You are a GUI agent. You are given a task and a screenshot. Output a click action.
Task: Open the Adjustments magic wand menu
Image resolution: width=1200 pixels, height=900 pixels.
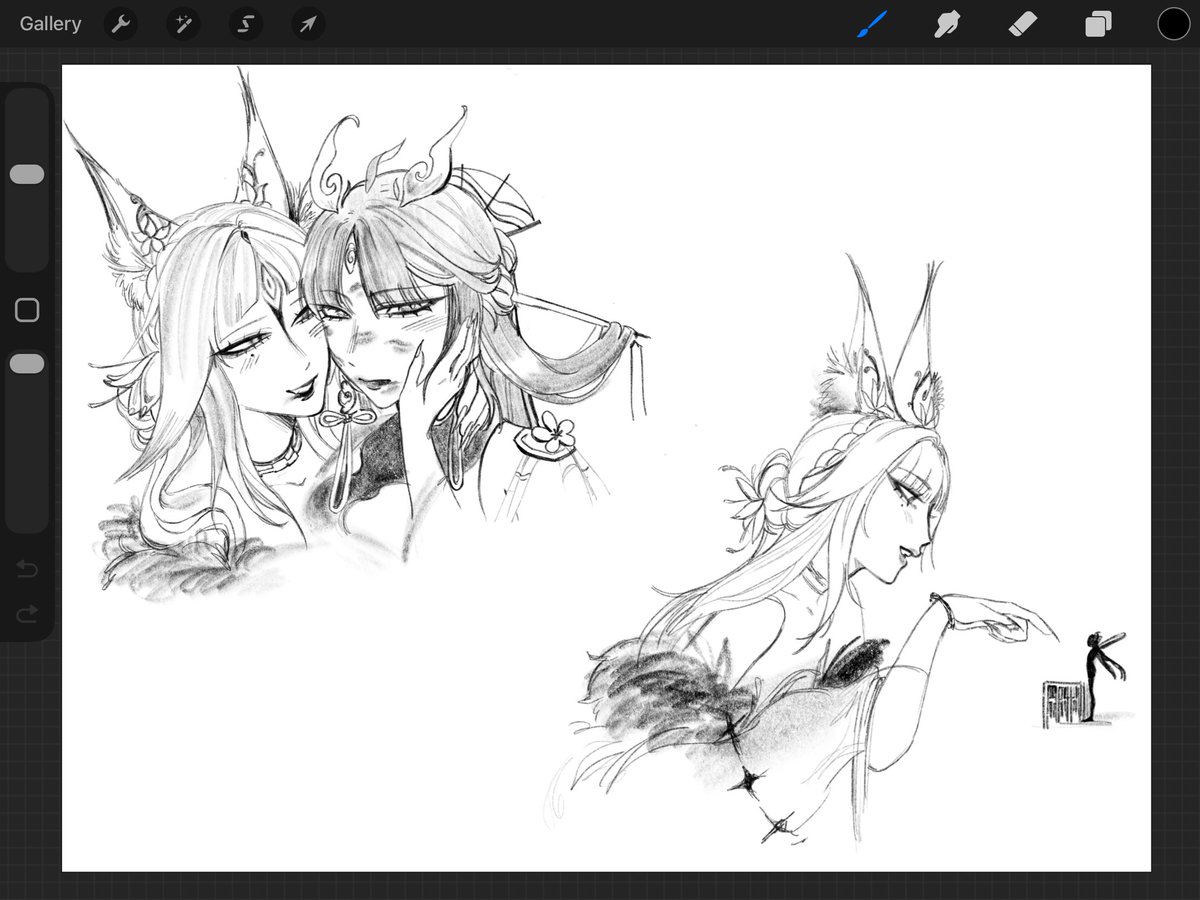[183, 24]
